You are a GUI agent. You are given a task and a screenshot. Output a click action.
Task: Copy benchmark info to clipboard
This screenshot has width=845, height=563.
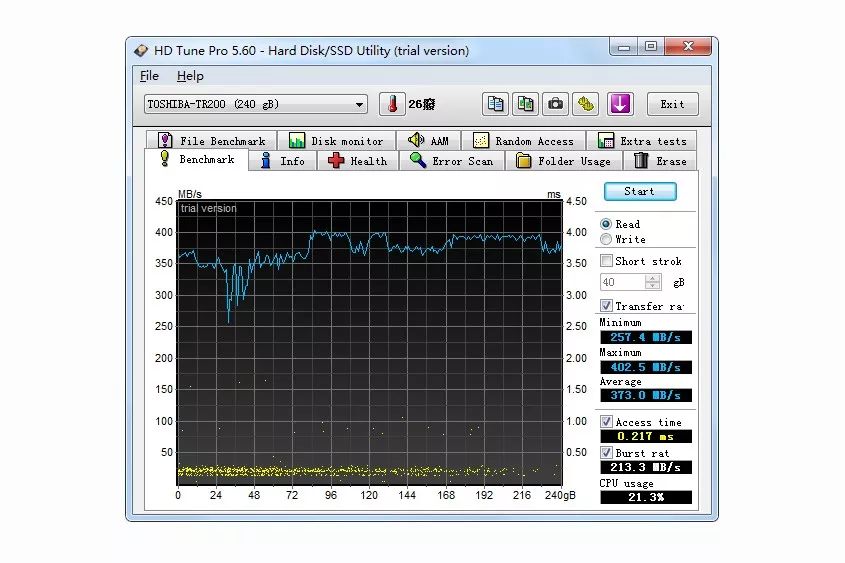(496, 104)
